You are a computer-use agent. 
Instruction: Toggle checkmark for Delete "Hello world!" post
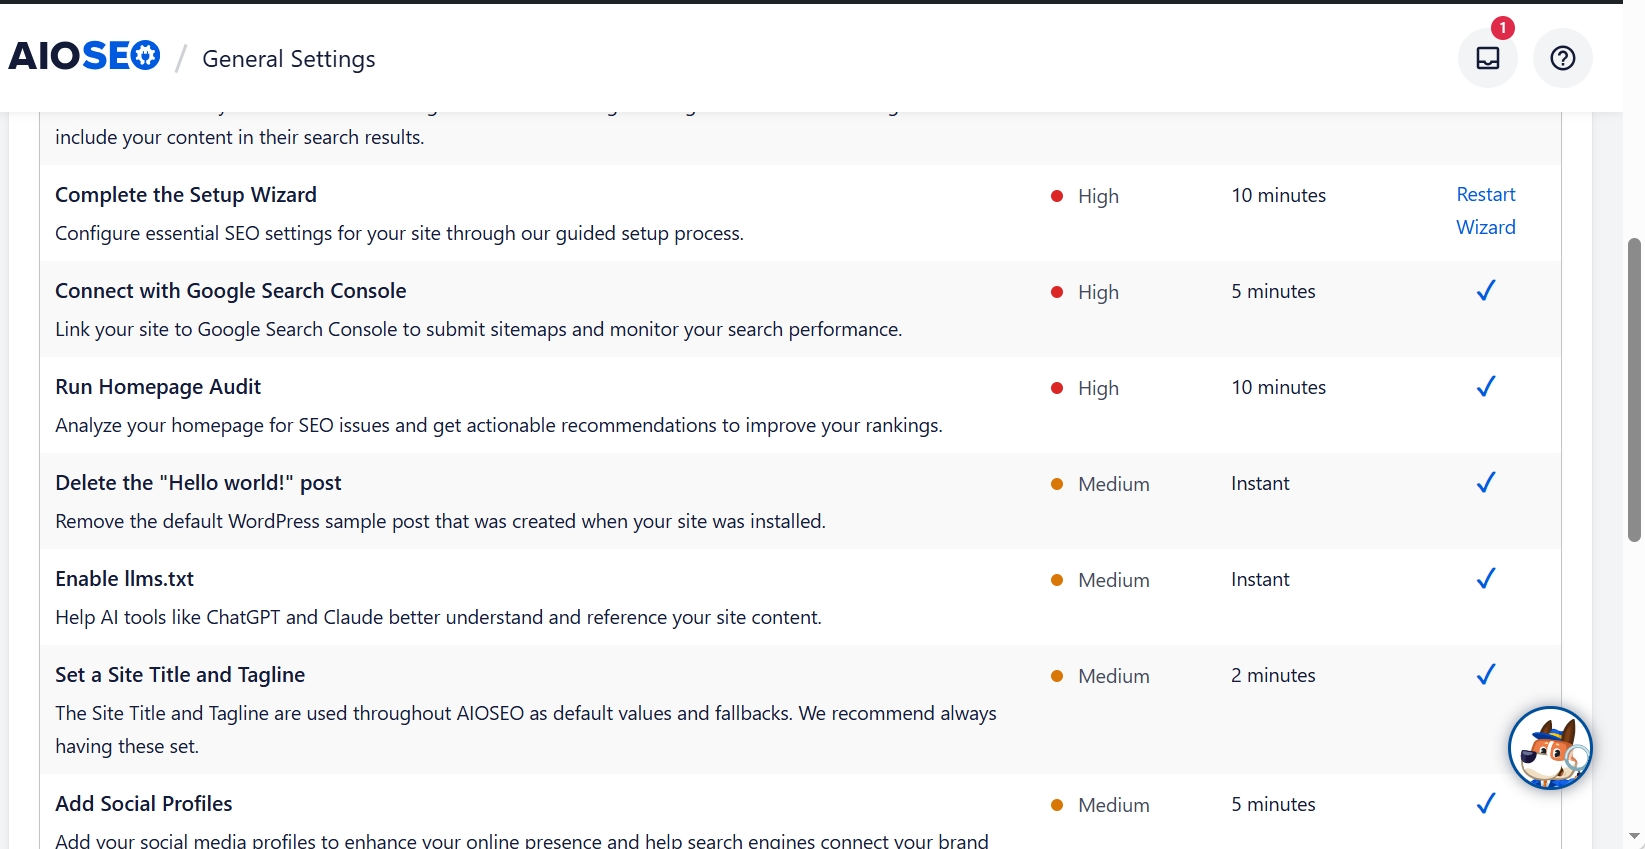pyautogui.click(x=1485, y=483)
